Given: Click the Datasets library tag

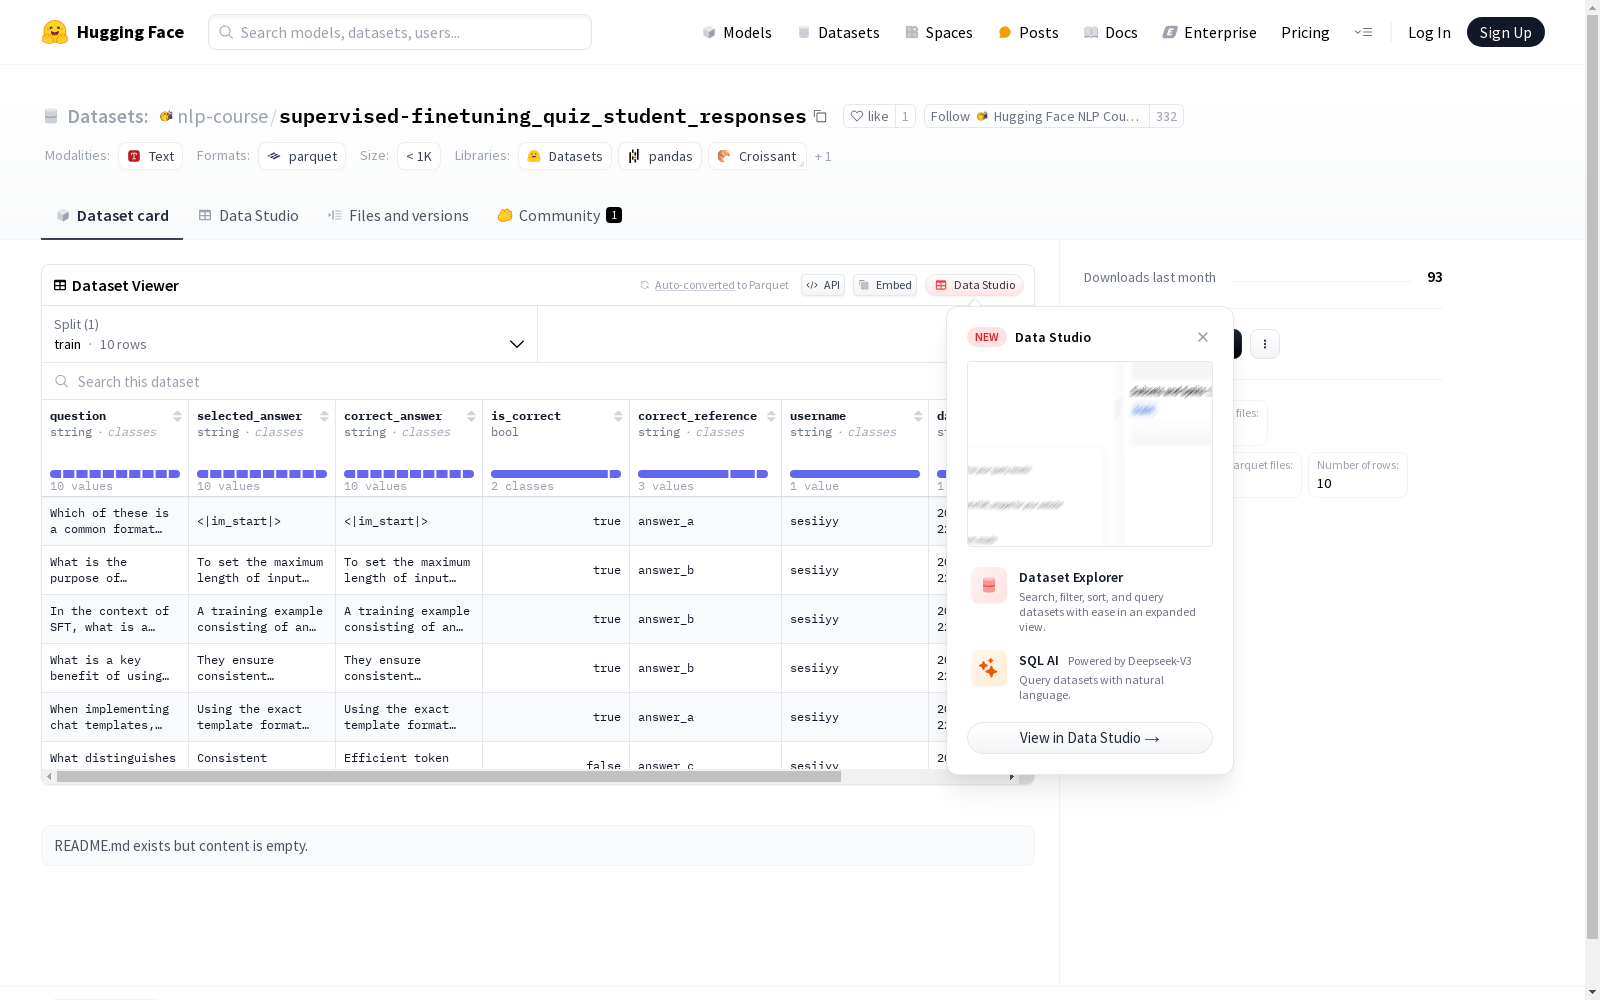Looking at the screenshot, I should (x=565, y=156).
